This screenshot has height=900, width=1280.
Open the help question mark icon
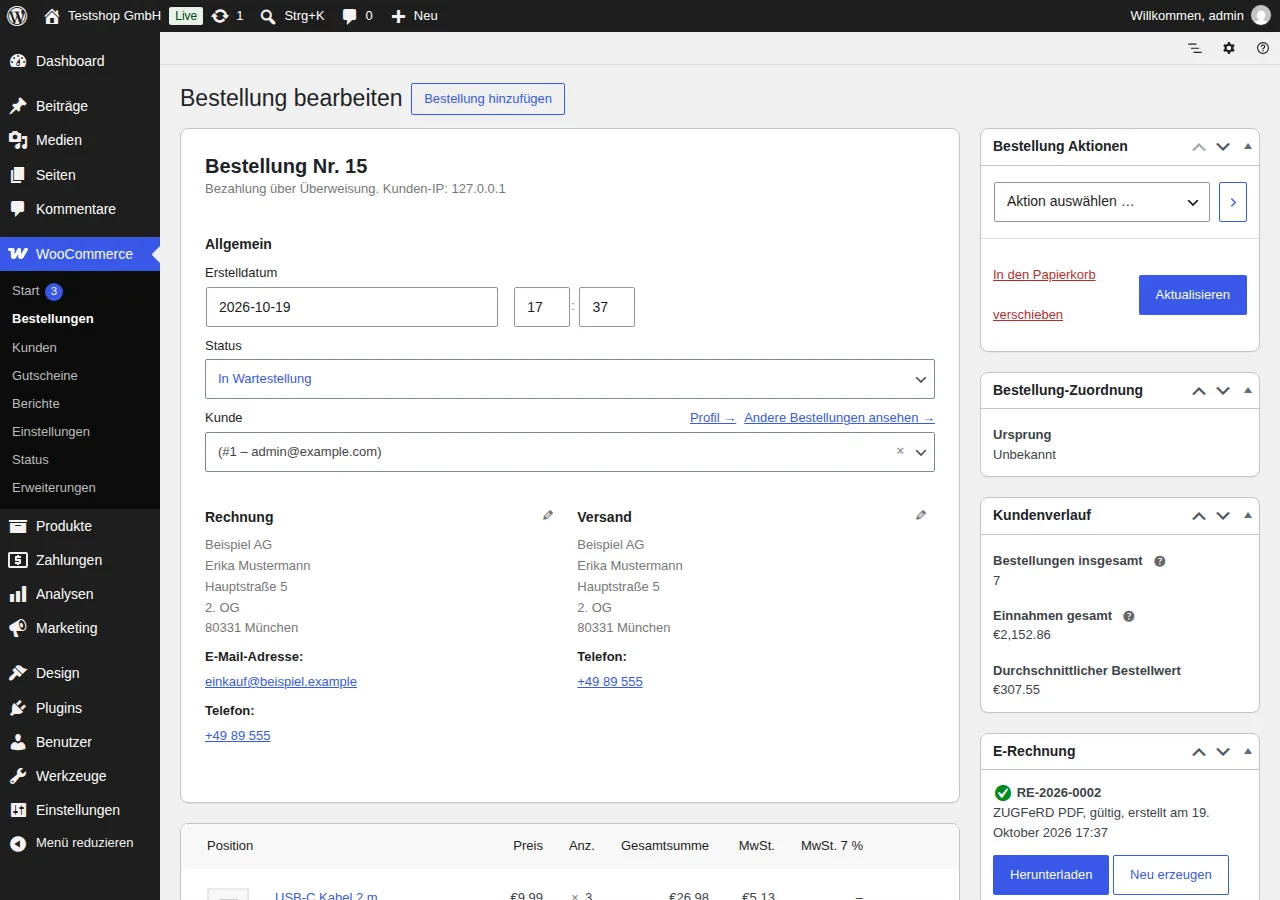click(1263, 48)
